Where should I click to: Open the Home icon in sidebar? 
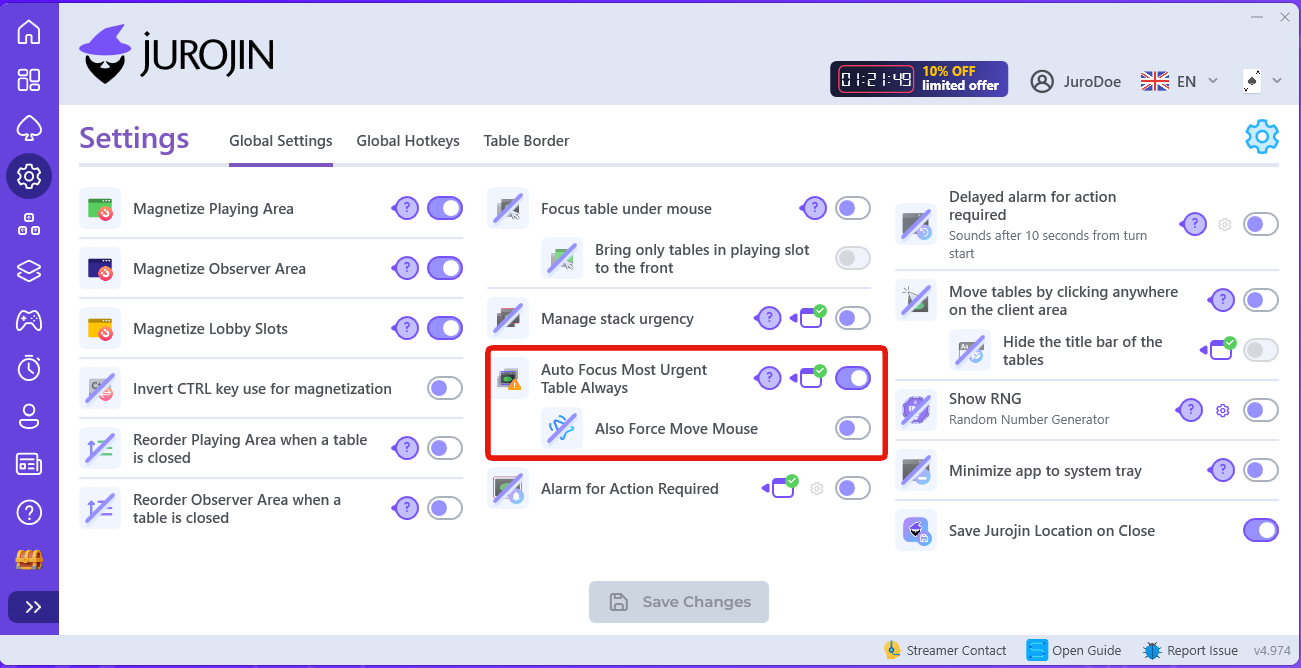tap(29, 32)
